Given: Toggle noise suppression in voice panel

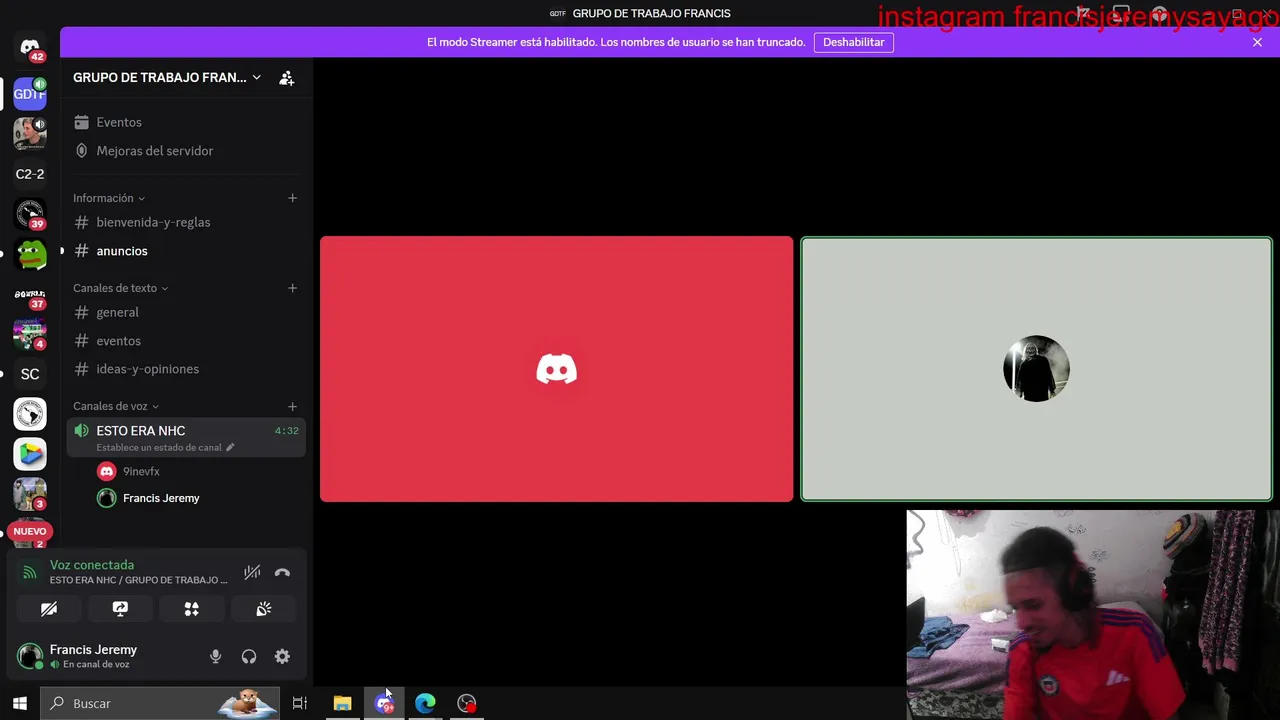Looking at the screenshot, I should pyautogui.click(x=252, y=573).
